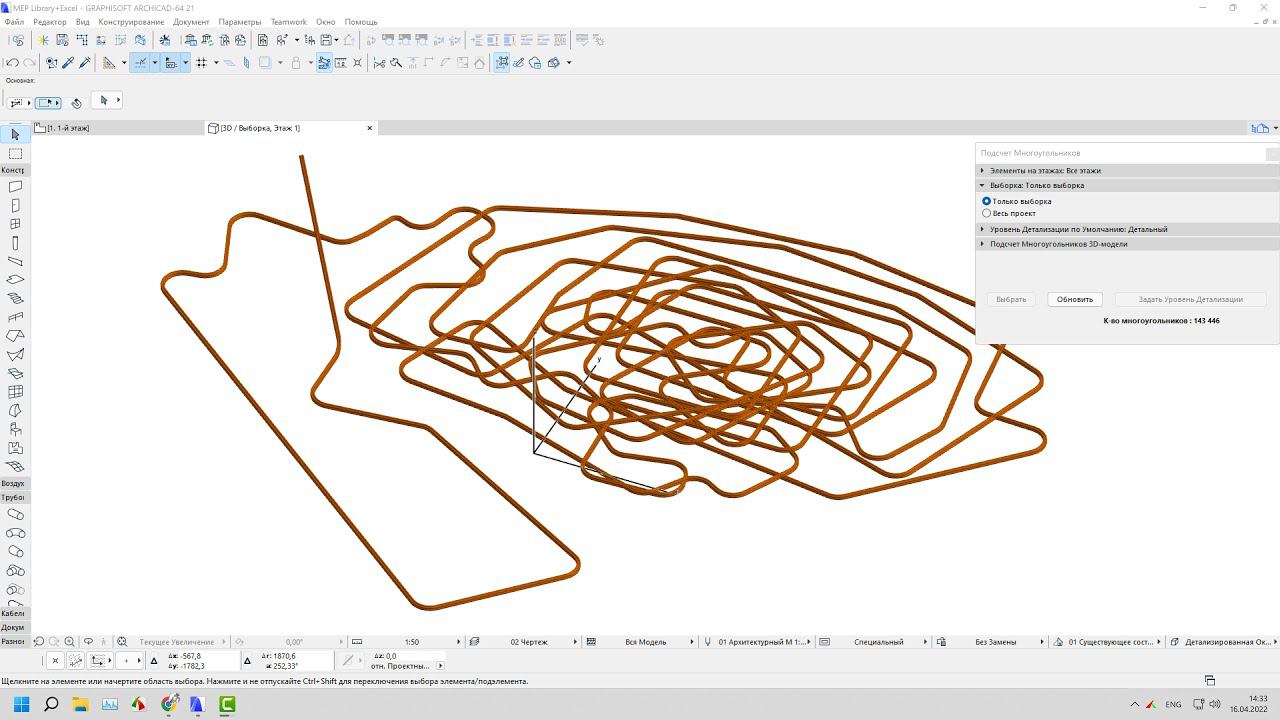Choose the Beam tool in the toolbox
The height and width of the screenshot is (720, 1280).
15,262
